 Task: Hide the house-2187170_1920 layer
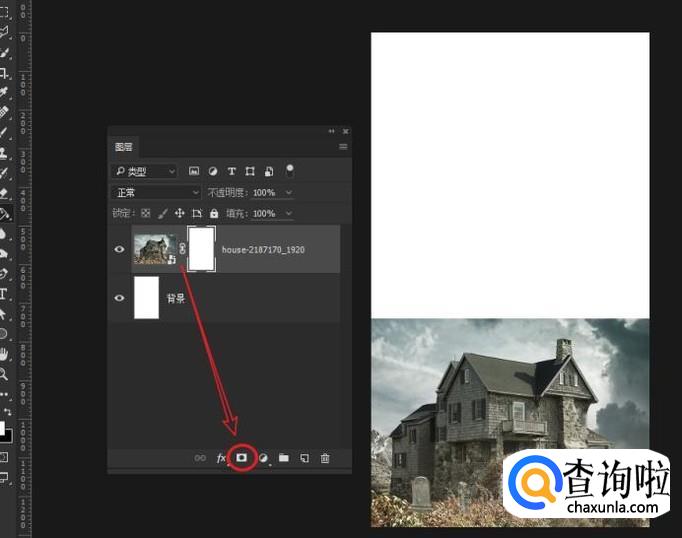[120, 249]
